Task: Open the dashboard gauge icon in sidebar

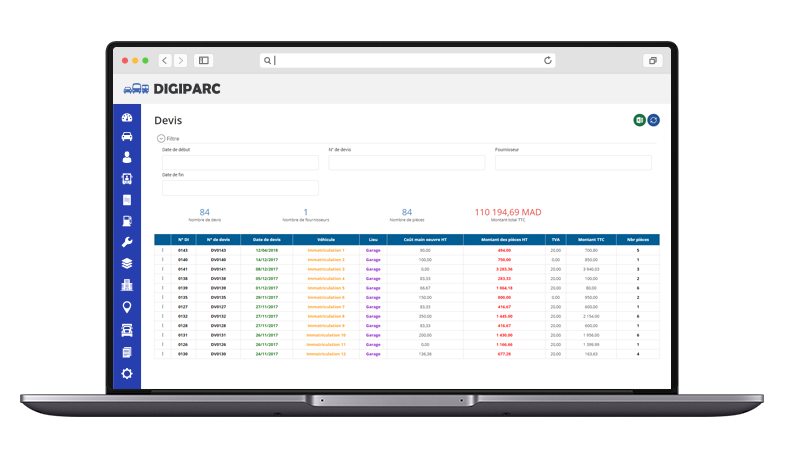Action: point(127,118)
